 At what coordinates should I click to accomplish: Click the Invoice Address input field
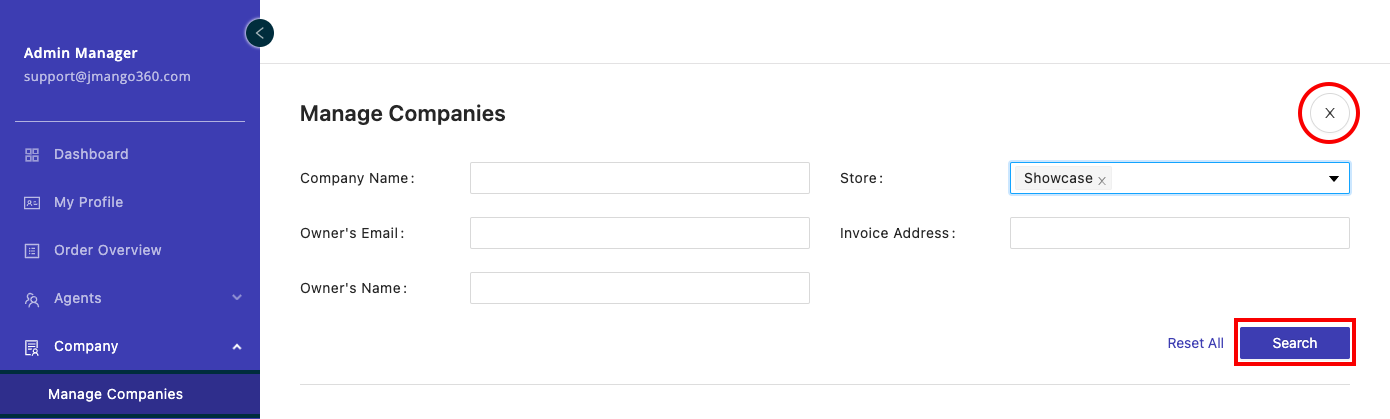(x=1179, y=233)
